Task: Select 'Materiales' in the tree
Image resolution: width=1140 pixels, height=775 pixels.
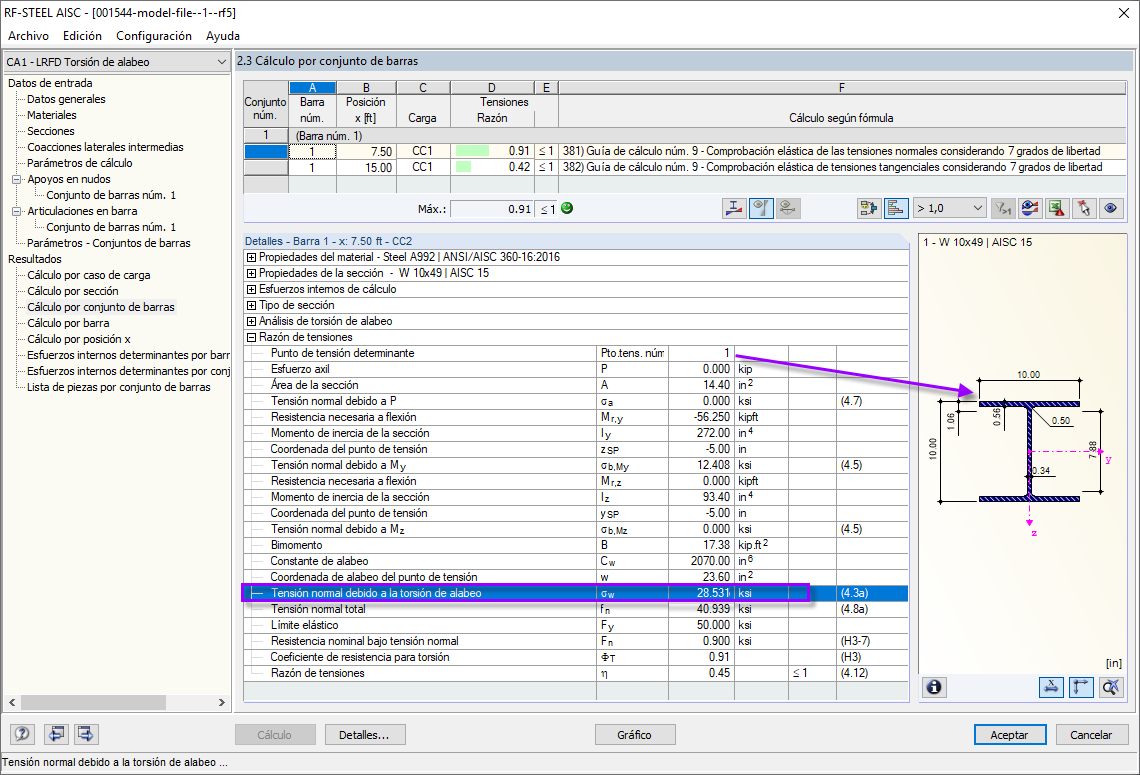Action: point(52,115)
